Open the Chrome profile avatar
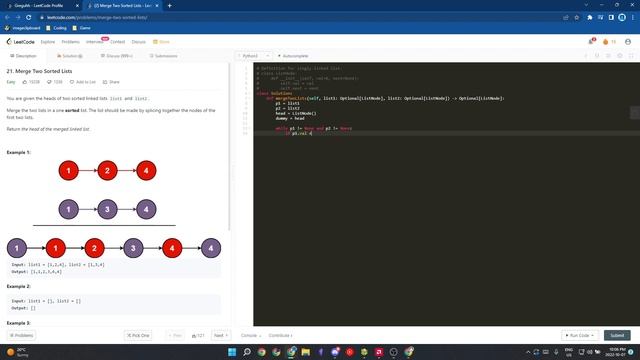 click(622, 18)
